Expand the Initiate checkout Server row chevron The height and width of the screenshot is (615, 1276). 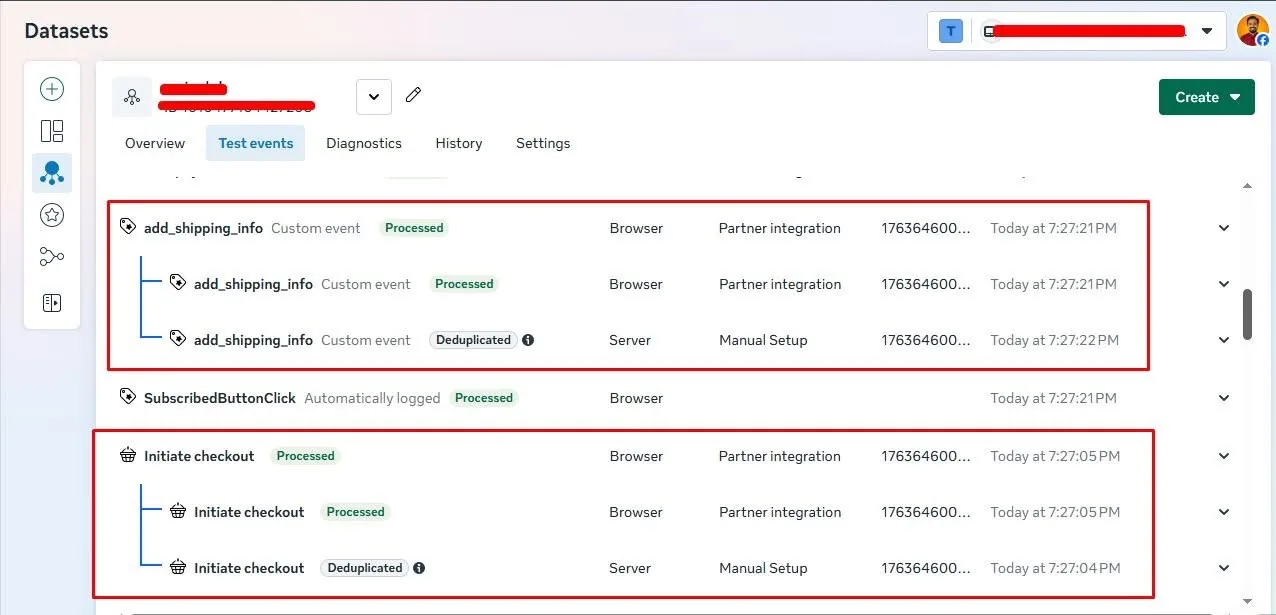tap(1224, 568)
